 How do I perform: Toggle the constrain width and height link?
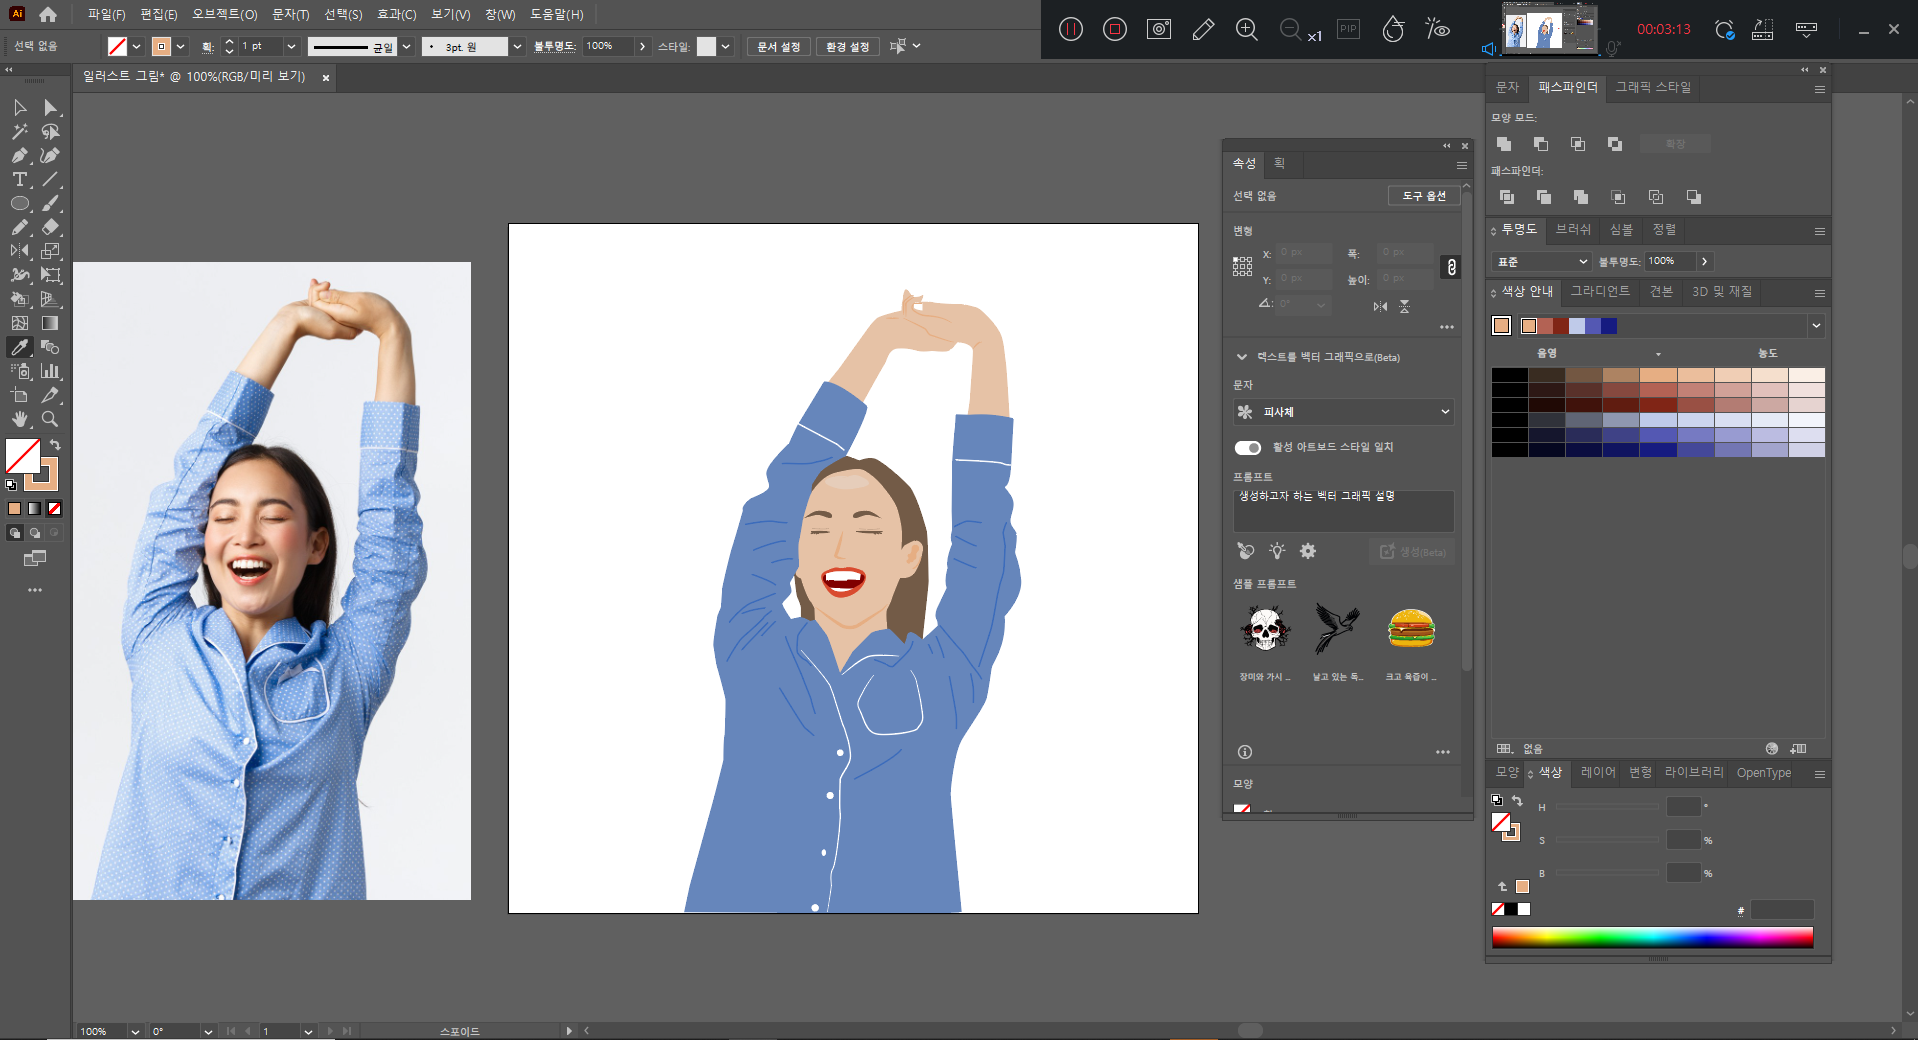1451,267
